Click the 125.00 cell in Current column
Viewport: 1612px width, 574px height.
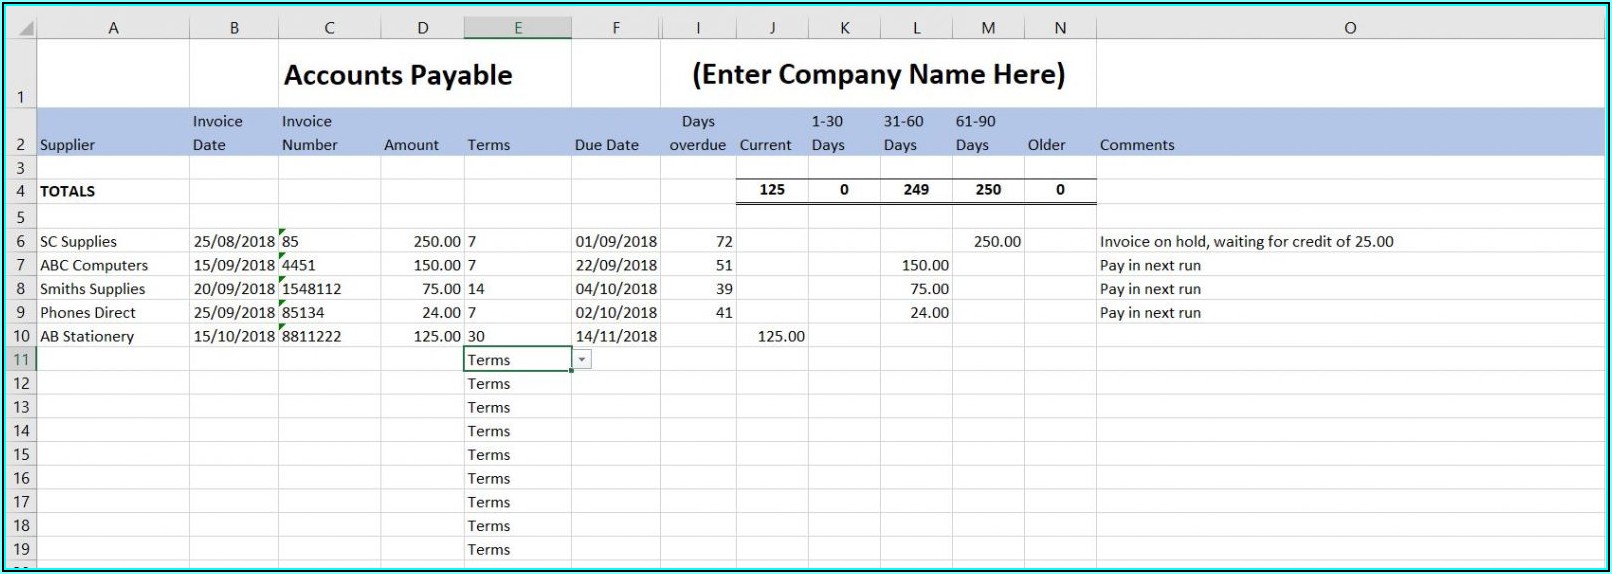[772, 337]
